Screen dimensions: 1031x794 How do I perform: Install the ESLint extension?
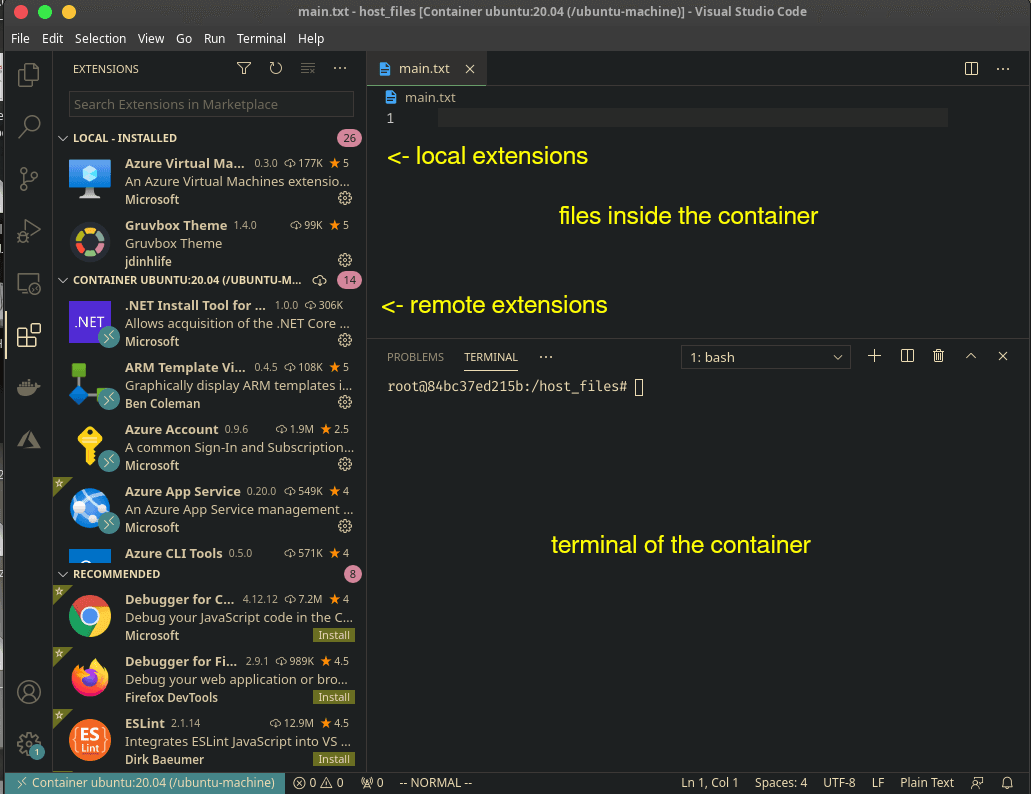coord(334,759)
